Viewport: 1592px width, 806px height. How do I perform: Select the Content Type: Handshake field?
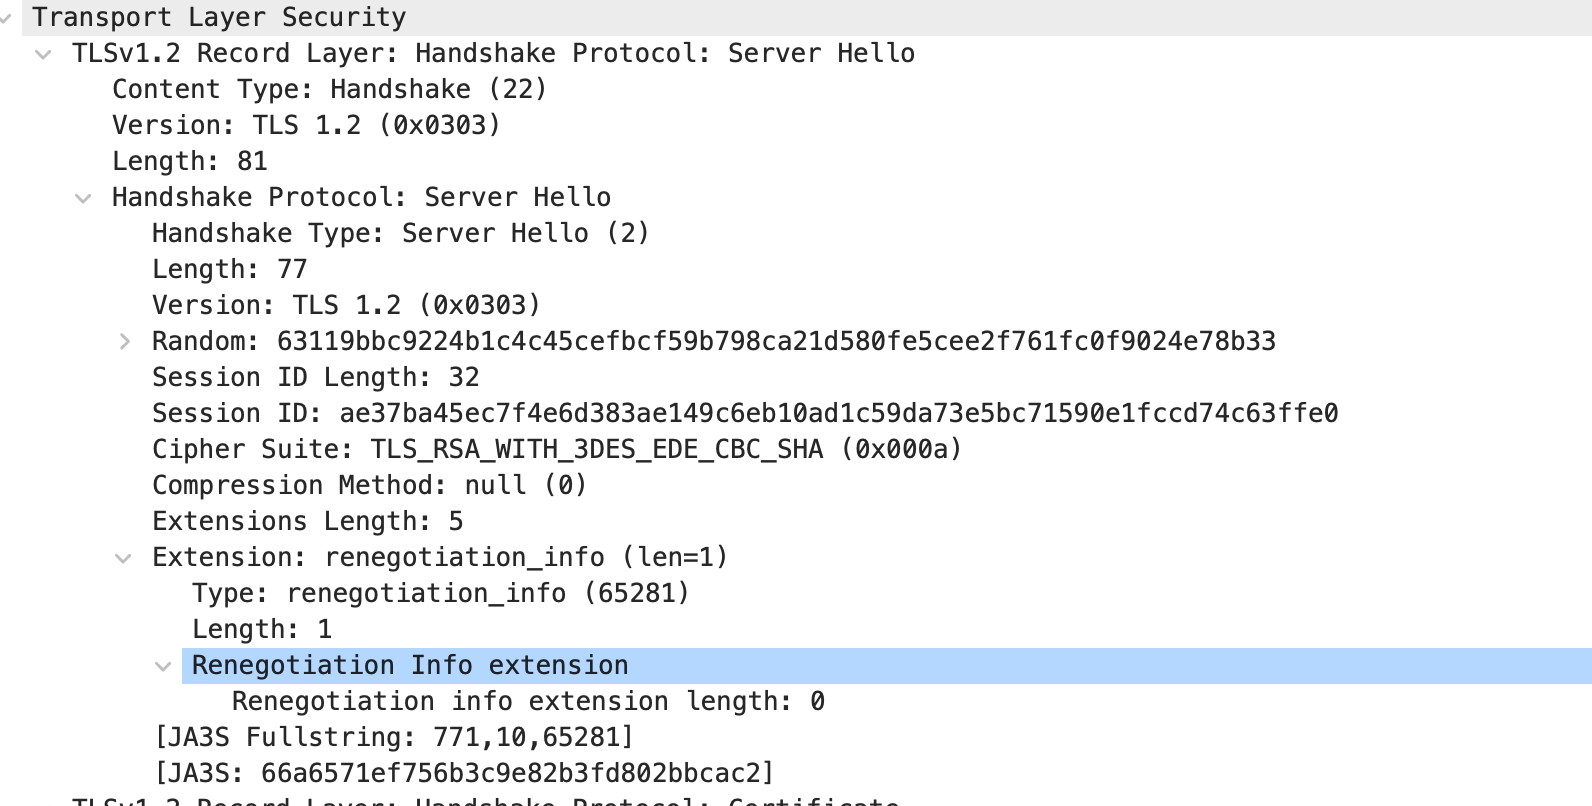330,89
